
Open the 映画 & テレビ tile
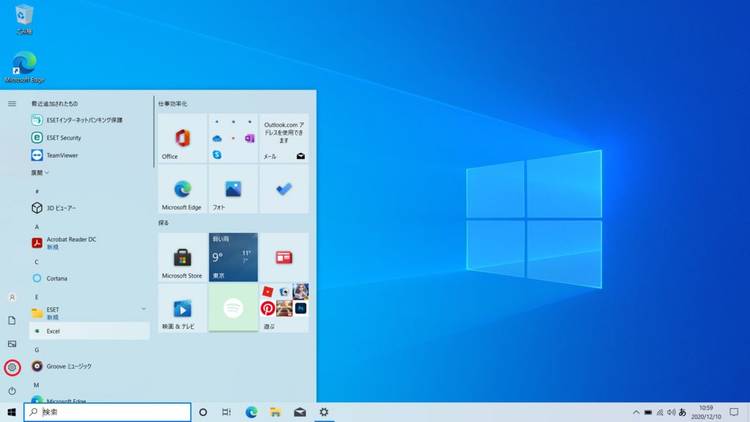(x=182, y=308)
